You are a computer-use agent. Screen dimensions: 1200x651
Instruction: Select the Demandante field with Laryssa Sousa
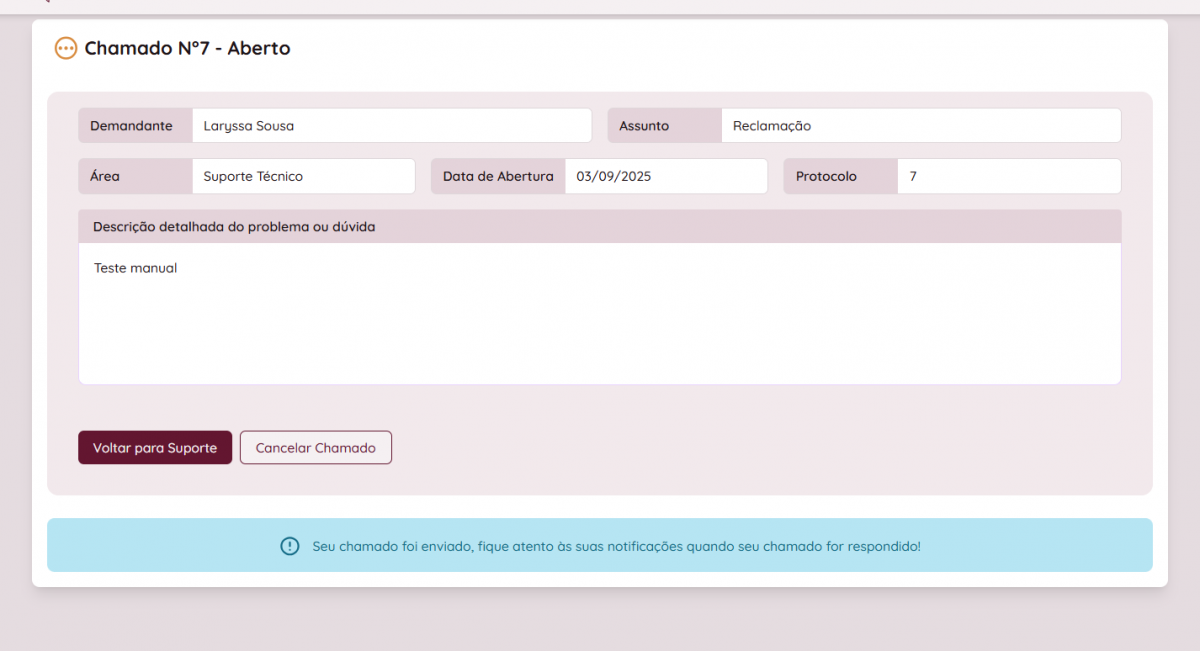tap(391, 126)
